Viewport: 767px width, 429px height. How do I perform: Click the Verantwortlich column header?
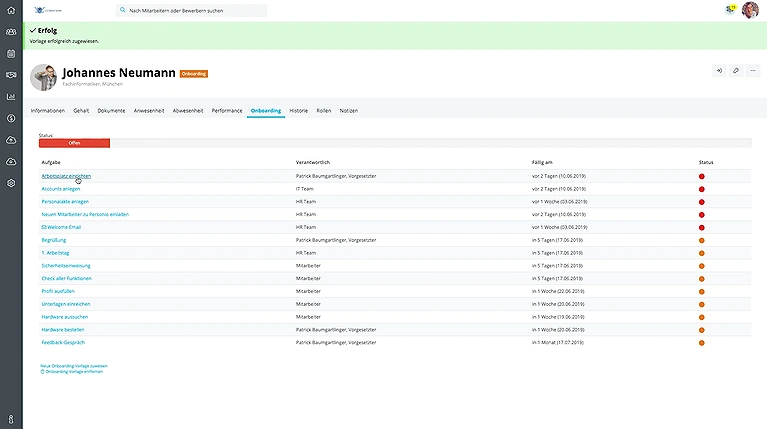(313, 162)
